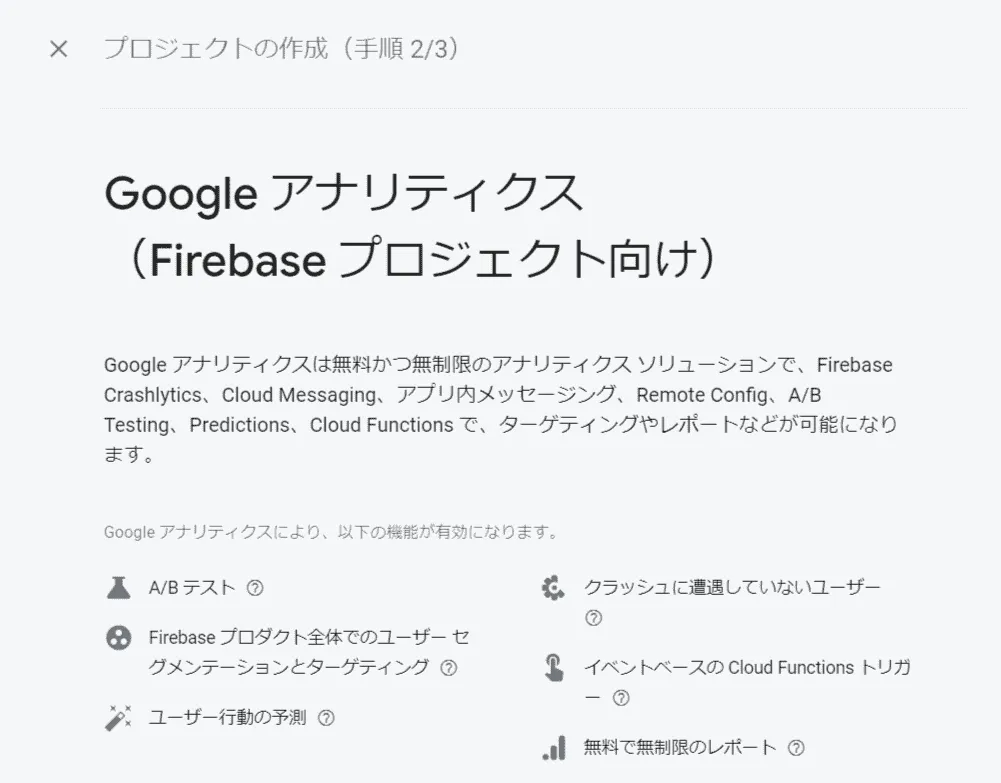The image size is (1001, 783).
Task: Select the A/B テスト flask icon
Action: (119, 589)
